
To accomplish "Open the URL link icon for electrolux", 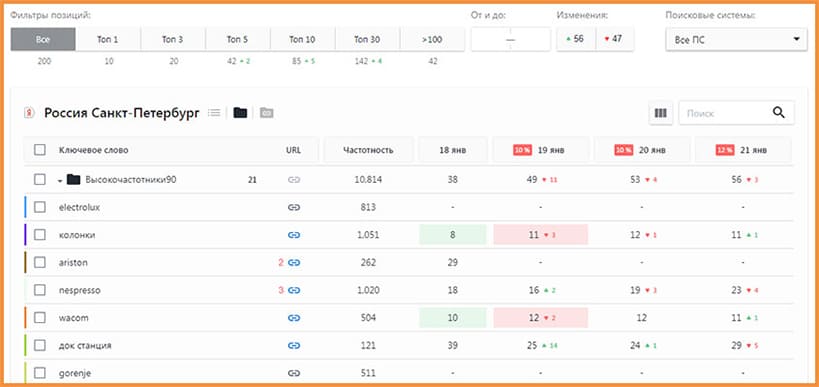I will [x=294, y=207].
